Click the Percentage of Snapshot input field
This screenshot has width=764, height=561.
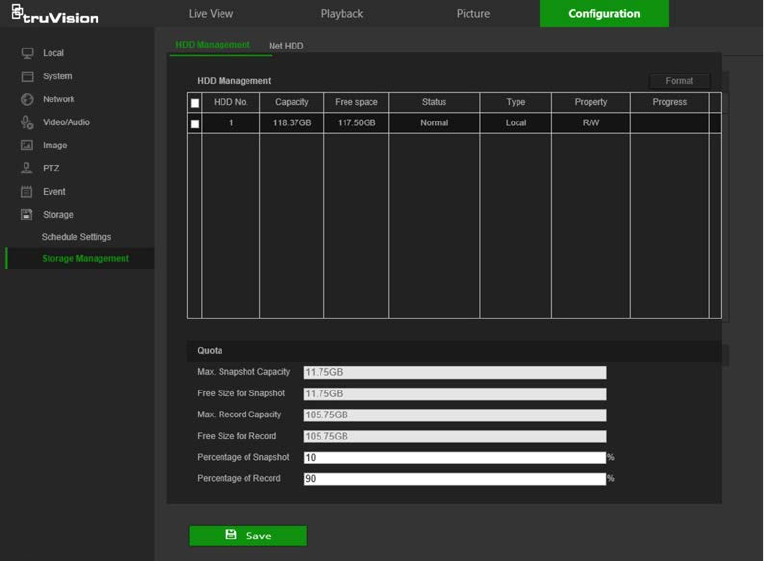pos(455,458)
